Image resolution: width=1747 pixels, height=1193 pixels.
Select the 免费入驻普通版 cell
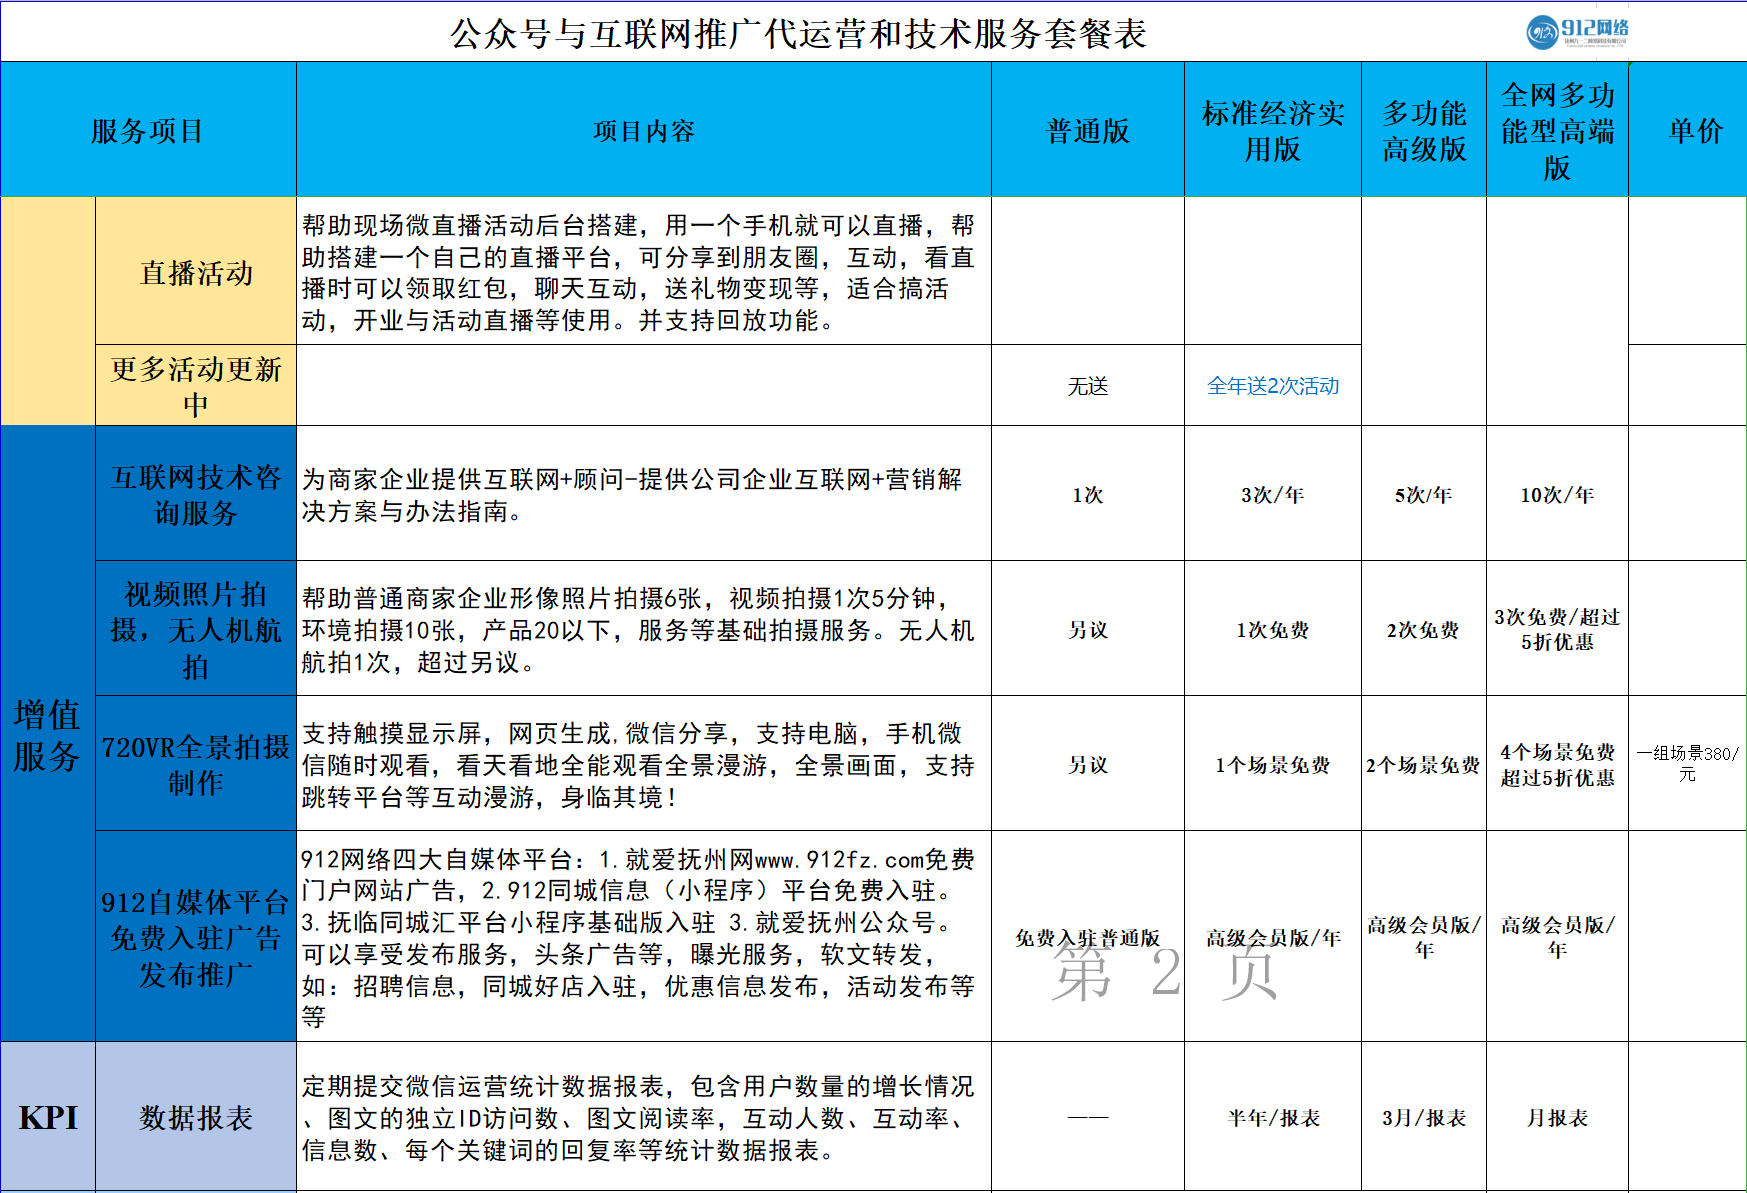click(x=1087, y=937)
